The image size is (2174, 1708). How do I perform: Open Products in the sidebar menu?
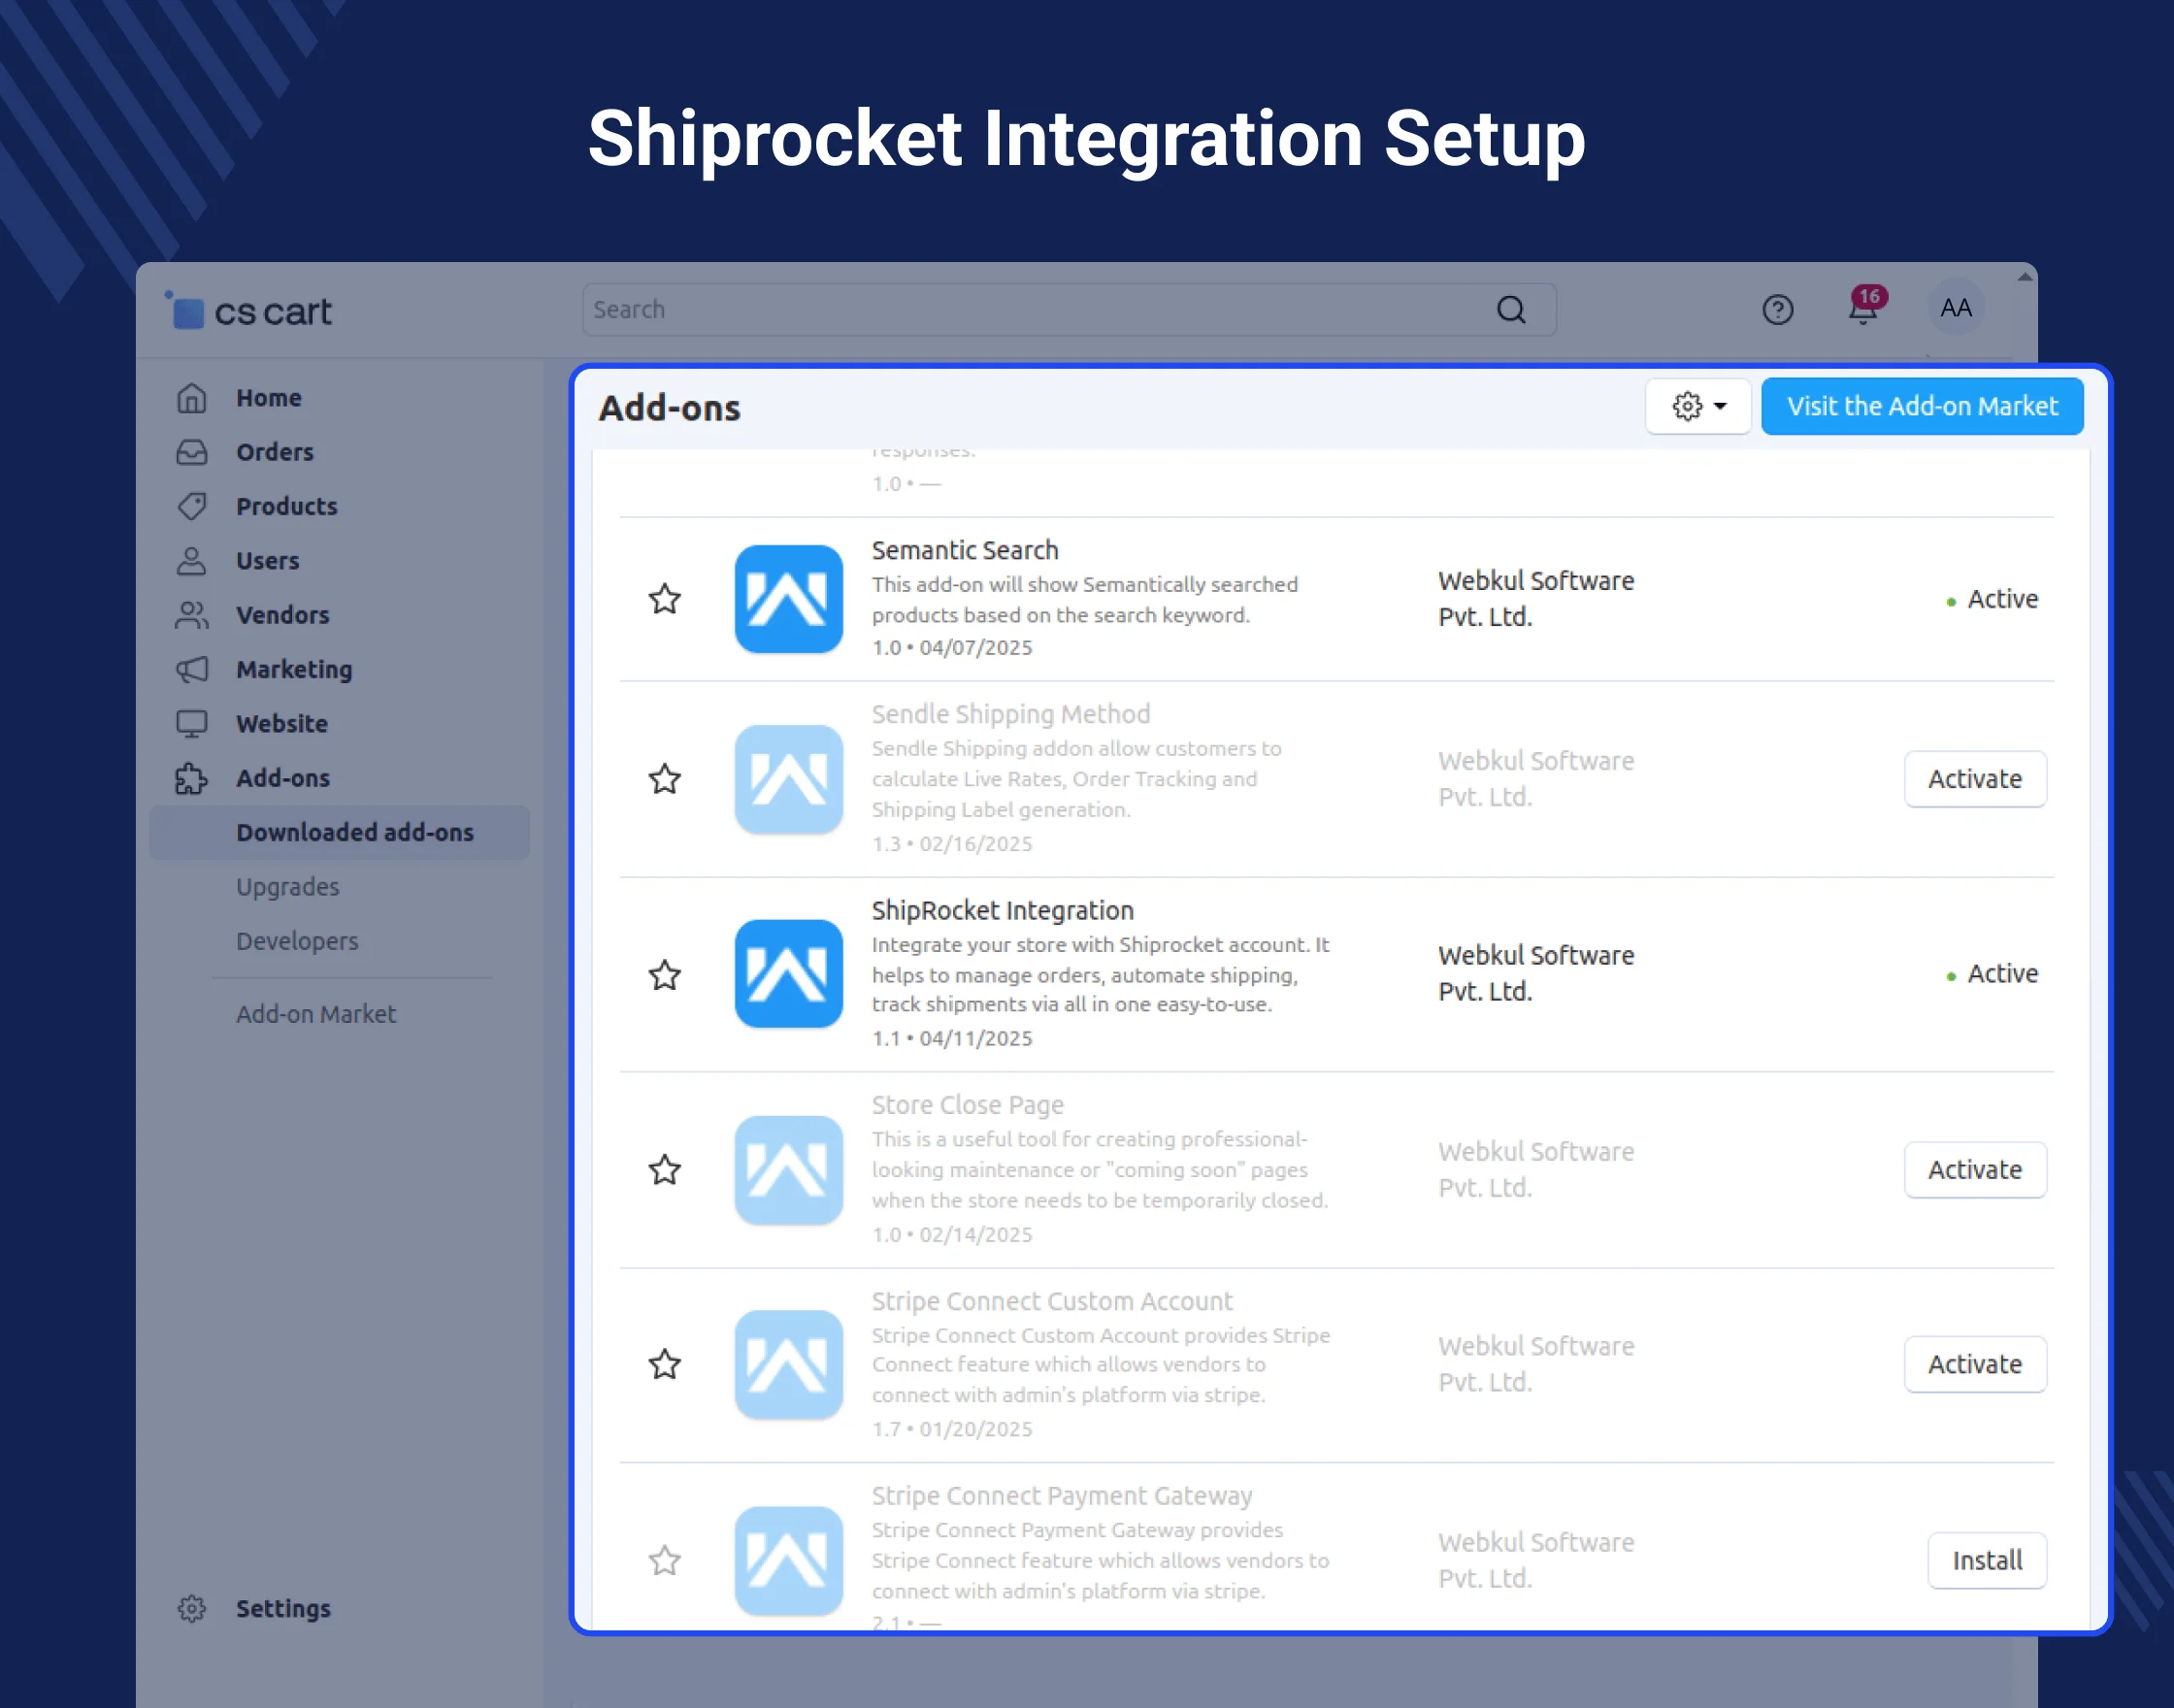coord(286,506)
